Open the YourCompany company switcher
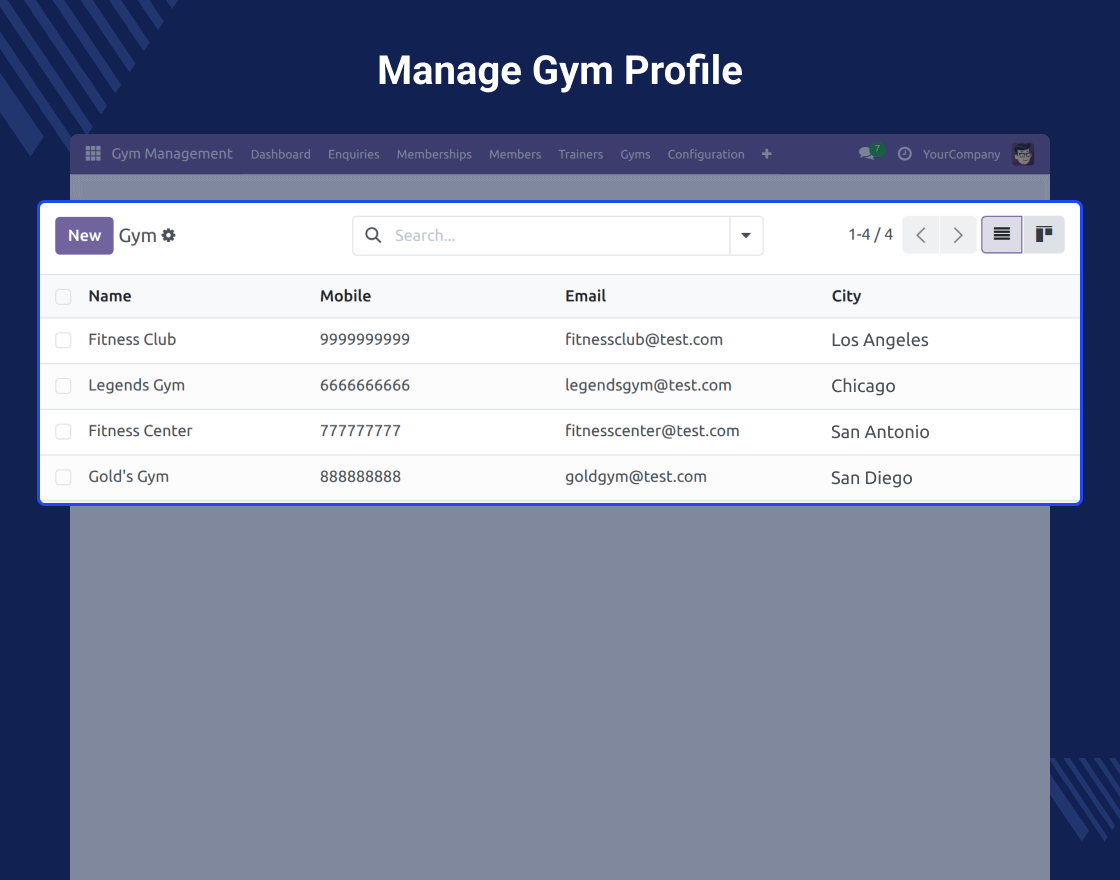The width and height of the screenshot is (1120, 880). (x=961, y=154)
